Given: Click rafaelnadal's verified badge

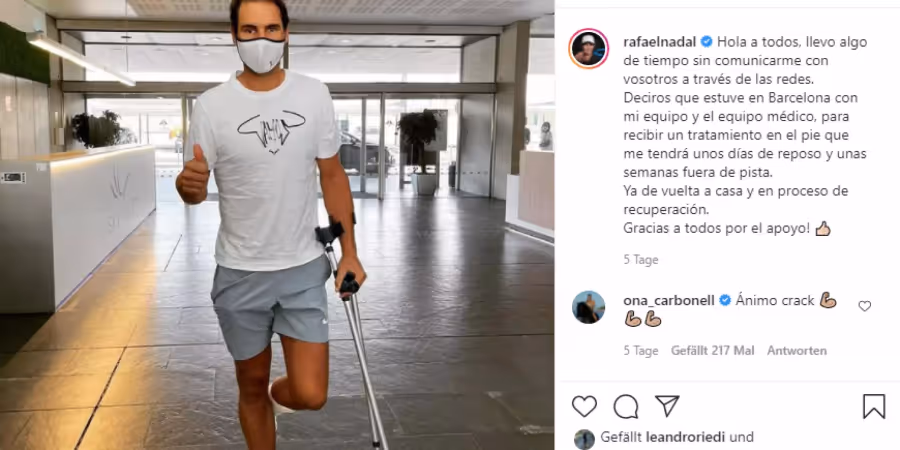Looking at the screenshot, I should point(707,42).
